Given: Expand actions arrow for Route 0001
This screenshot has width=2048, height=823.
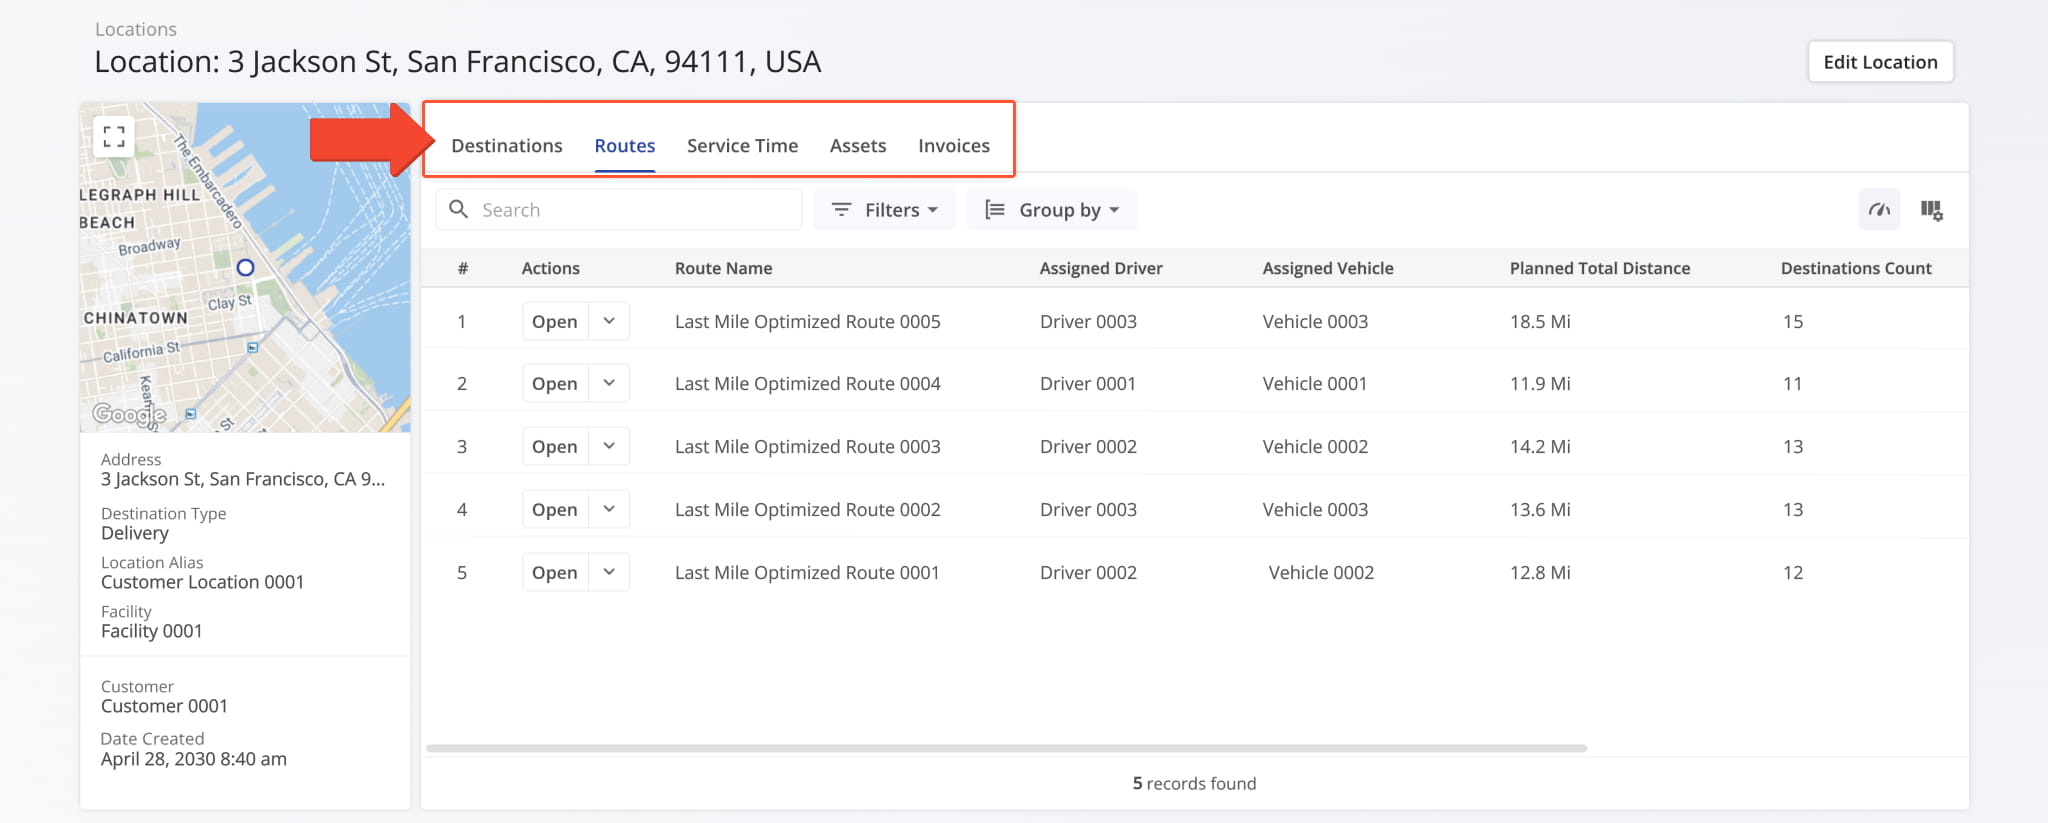Looking at the screenshot, I should [609, 572].
